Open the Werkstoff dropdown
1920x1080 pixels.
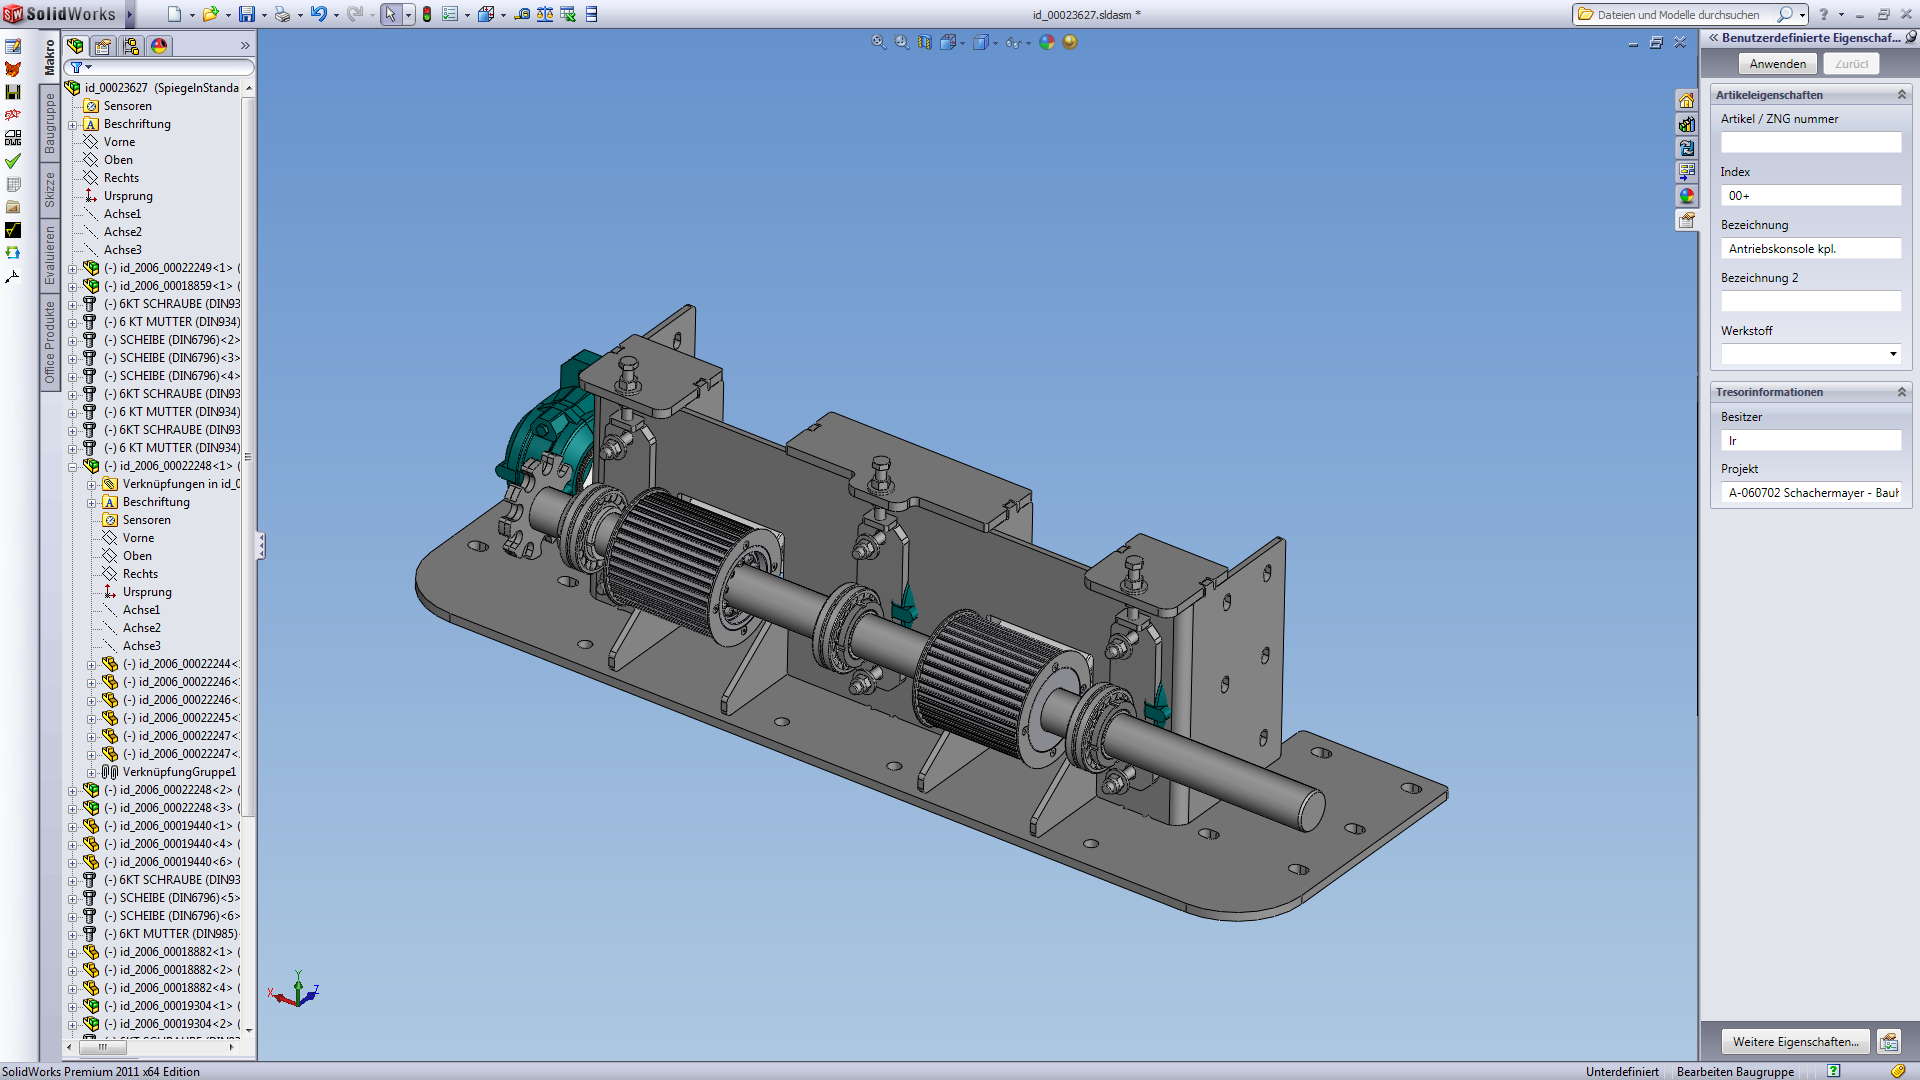(1892, 354)
